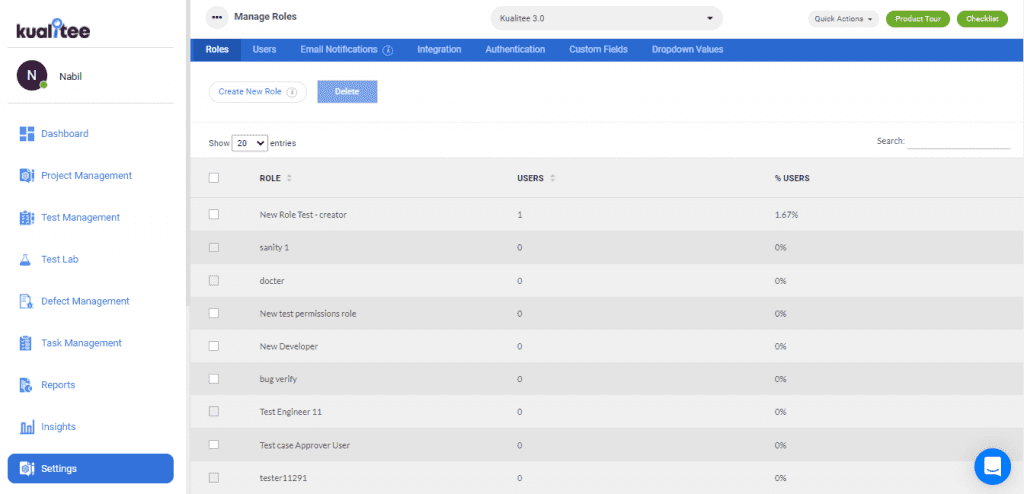Select the "tester11291" role name
This screenshot has width=1024, height=494.
[283, 478]
